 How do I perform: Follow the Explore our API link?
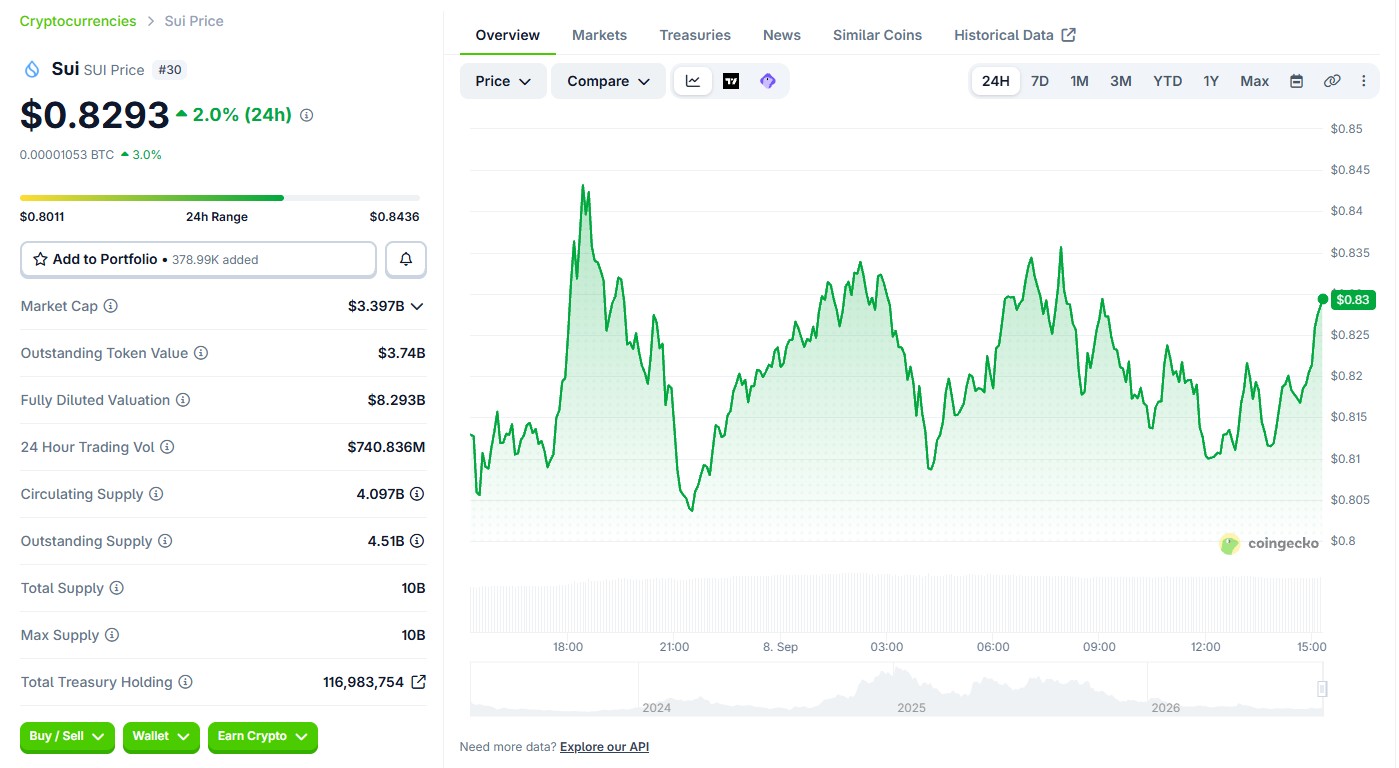point(605,747)
